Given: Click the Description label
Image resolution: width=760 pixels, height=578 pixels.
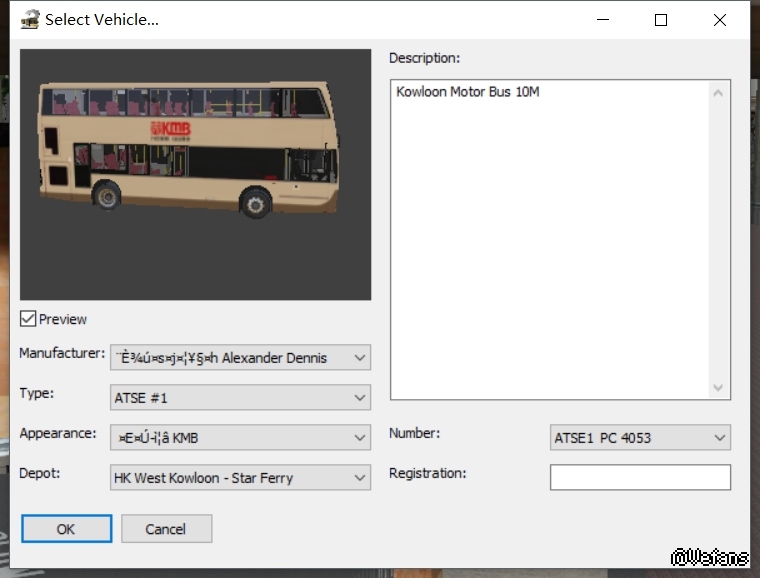Looking at the screenshot, I should 425,58.
